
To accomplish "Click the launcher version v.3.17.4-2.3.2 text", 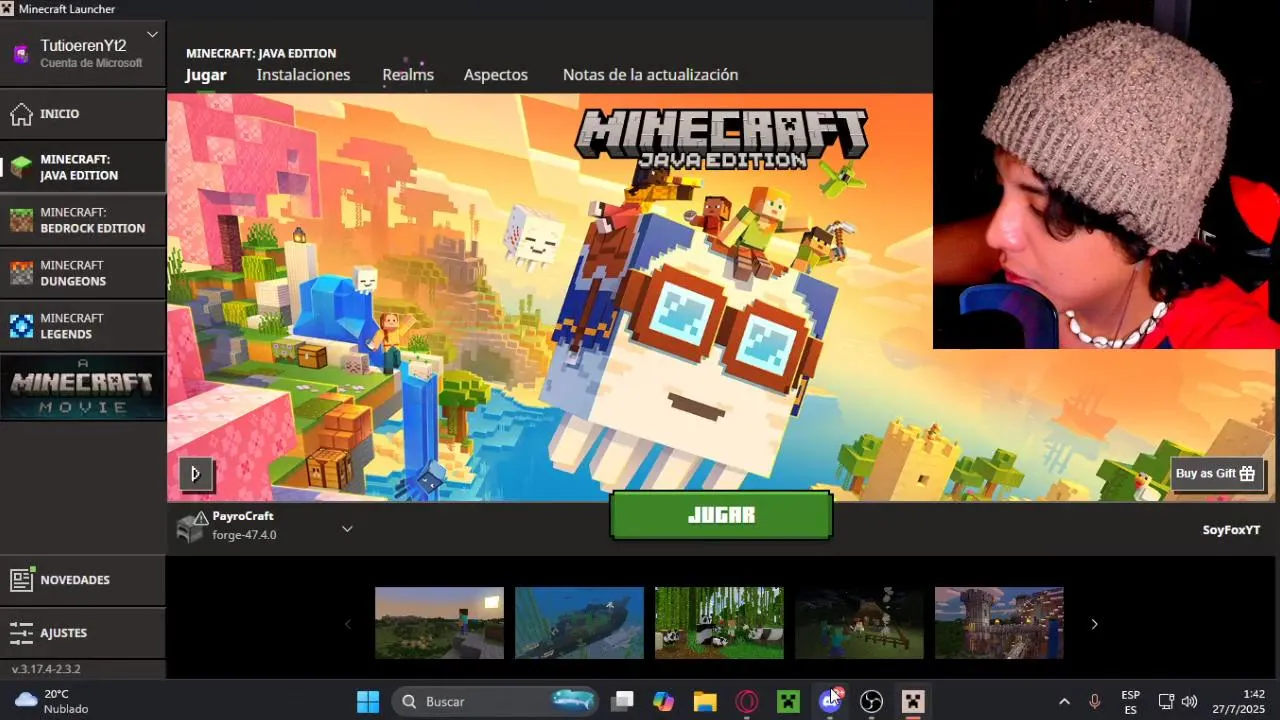I will [46, 669].
